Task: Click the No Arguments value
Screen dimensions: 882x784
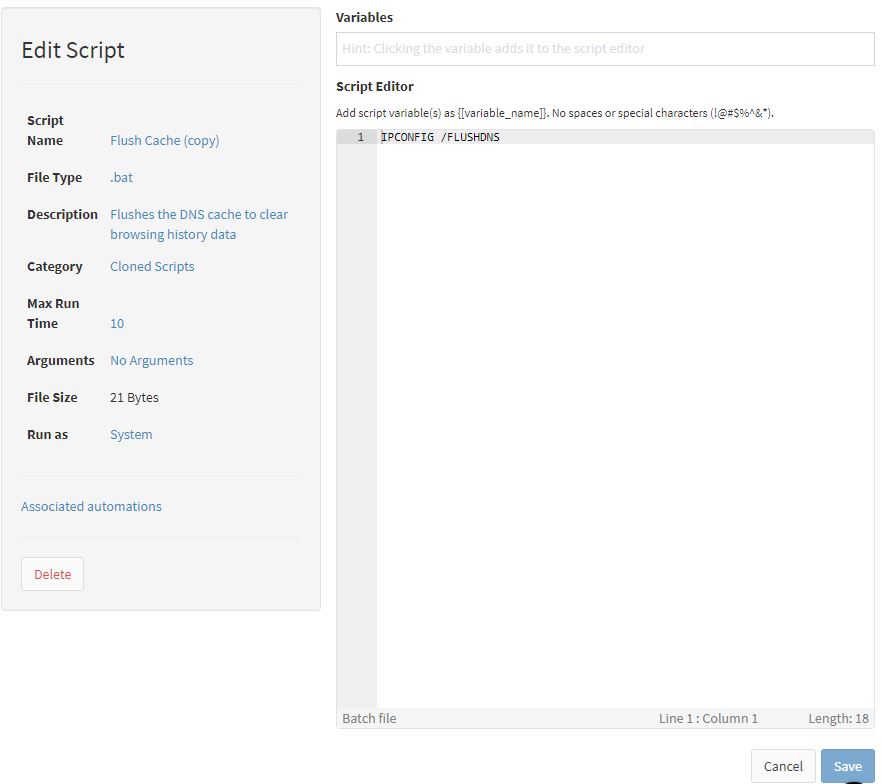Action: (x=151, y=361)
